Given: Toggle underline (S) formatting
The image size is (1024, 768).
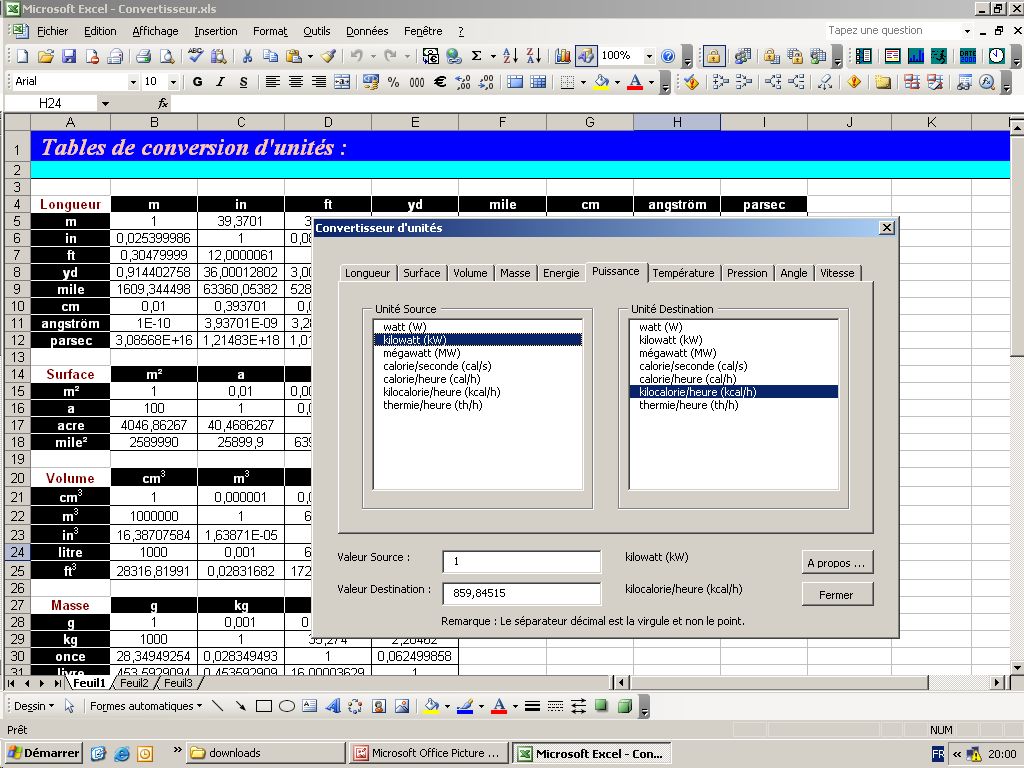Looking at the screenshot, I should pyautogui.click(x=244, y=82).
